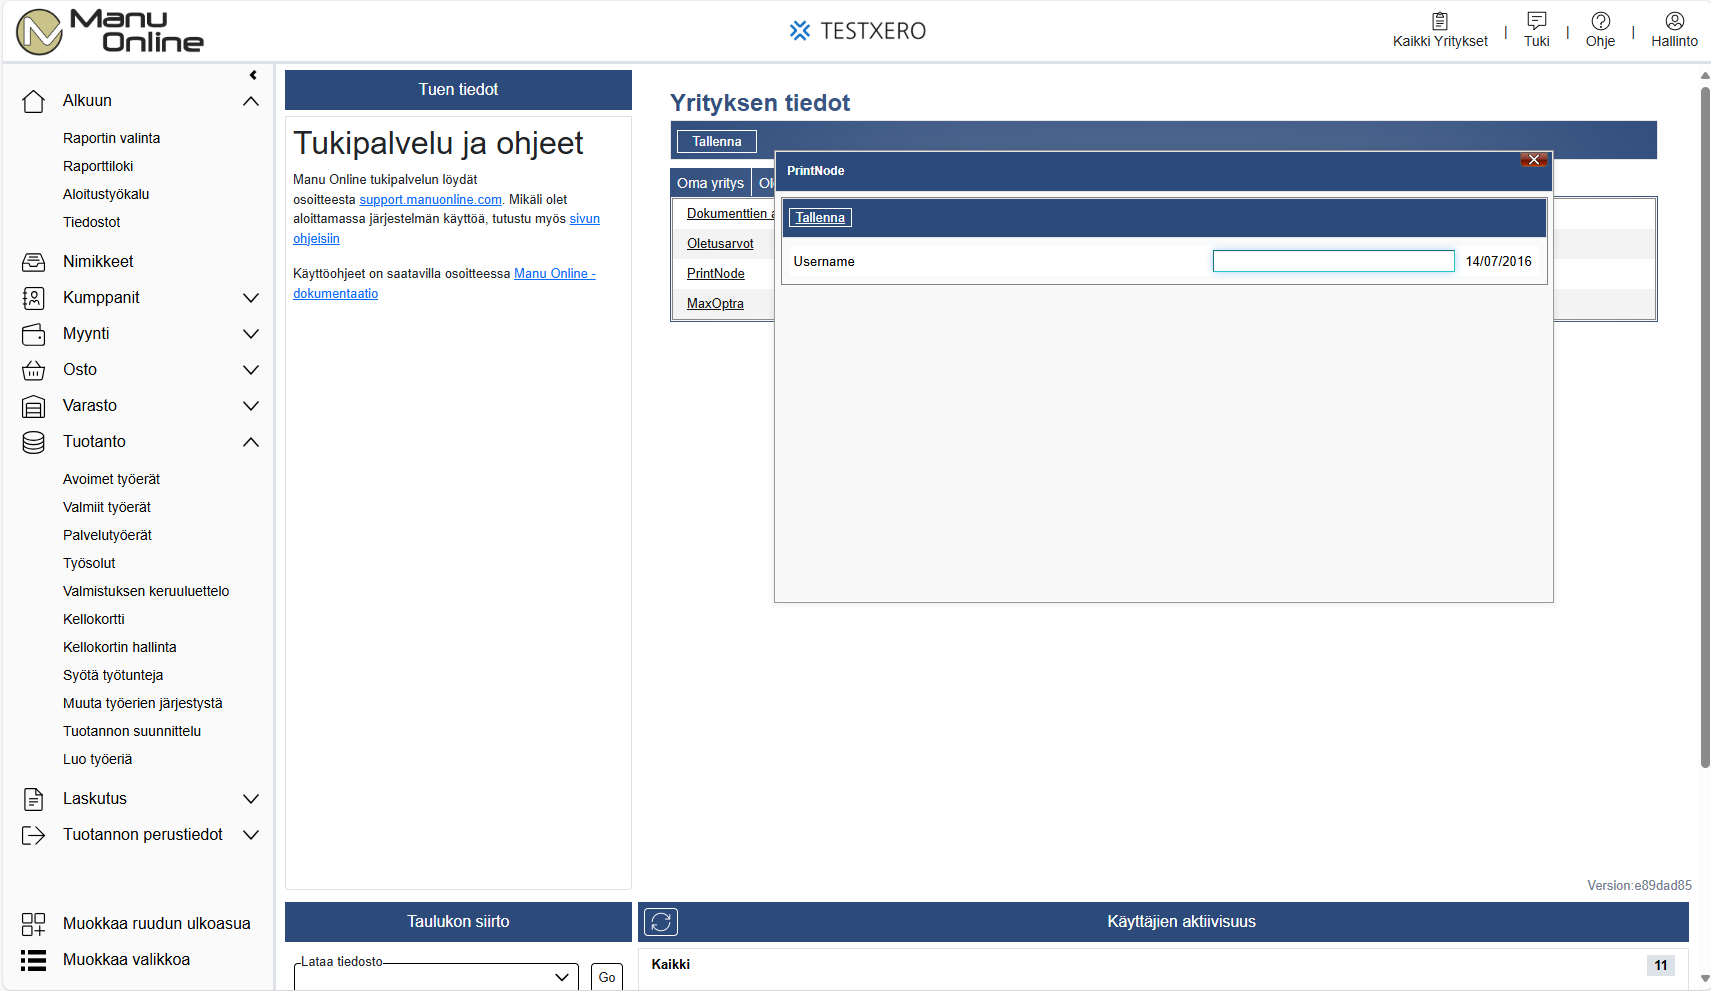Open Valmistuksen keruuluettelo menu item
The width and height of the screenshot is (1711, 991).
[146, 591]
